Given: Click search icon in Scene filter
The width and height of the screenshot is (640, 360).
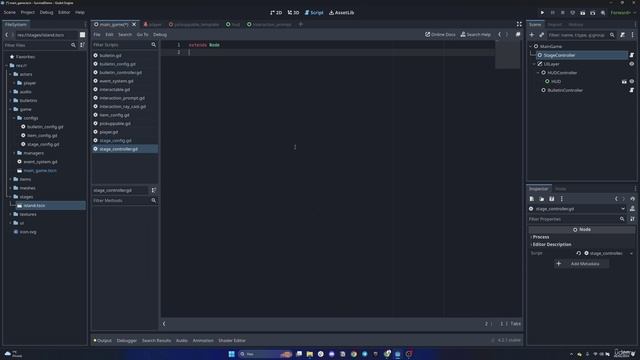Looking at the screenshot, I should tap(612, 35).
